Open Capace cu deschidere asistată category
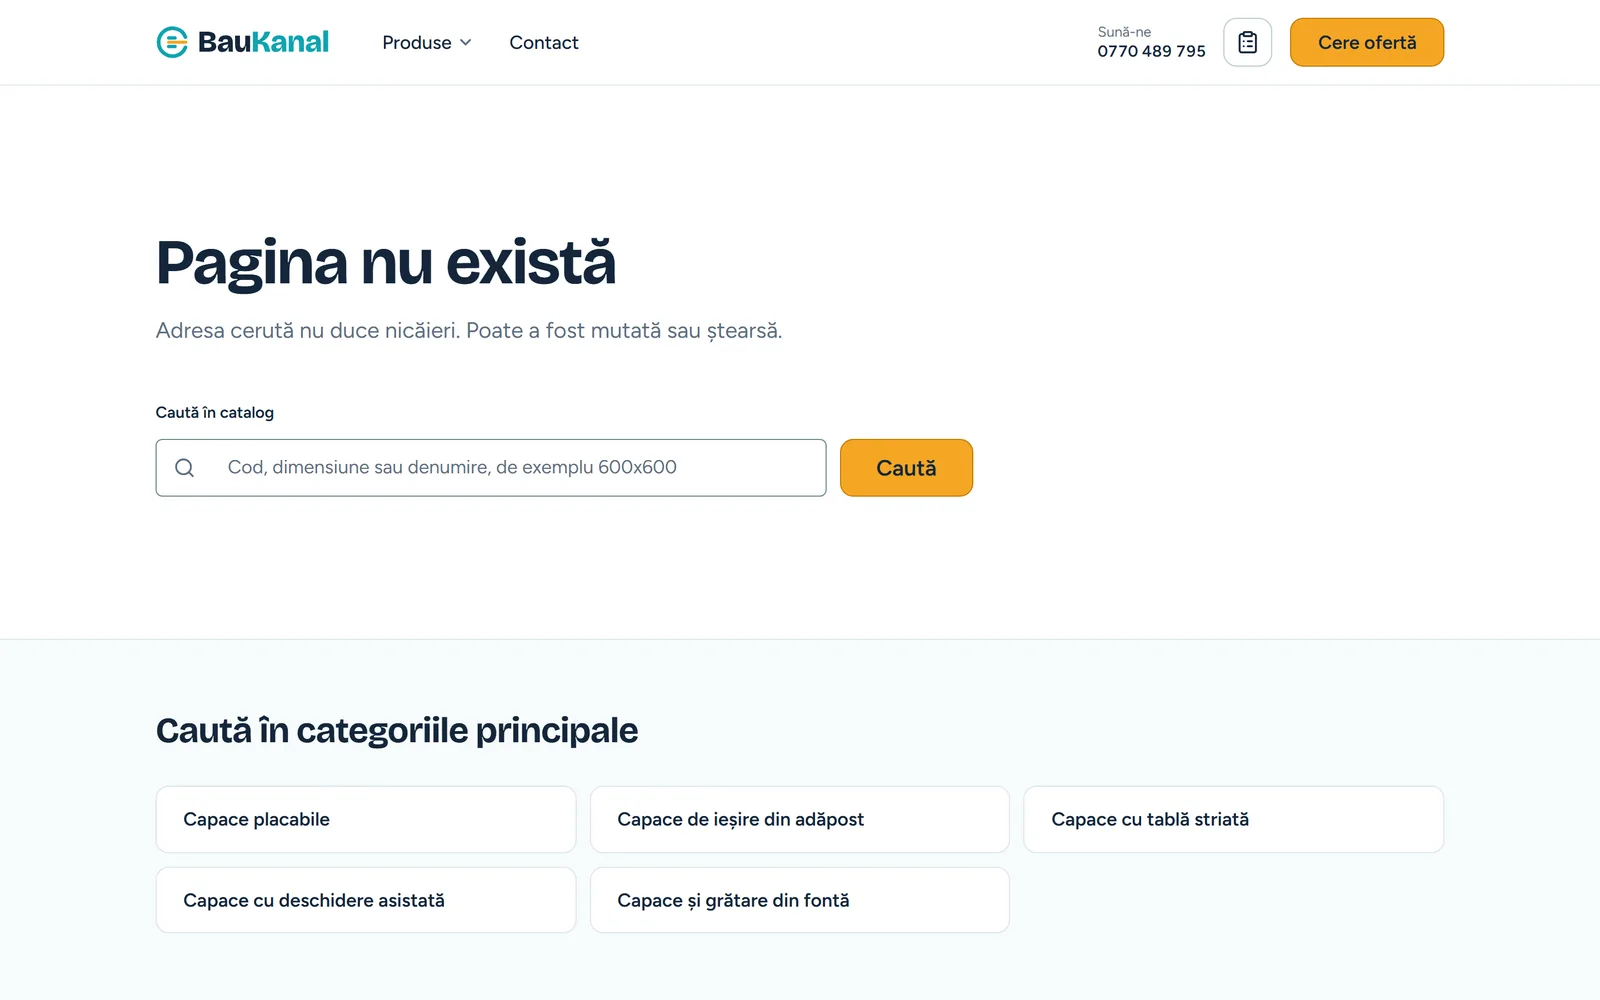The image size is (1600, 1000). 366,900
